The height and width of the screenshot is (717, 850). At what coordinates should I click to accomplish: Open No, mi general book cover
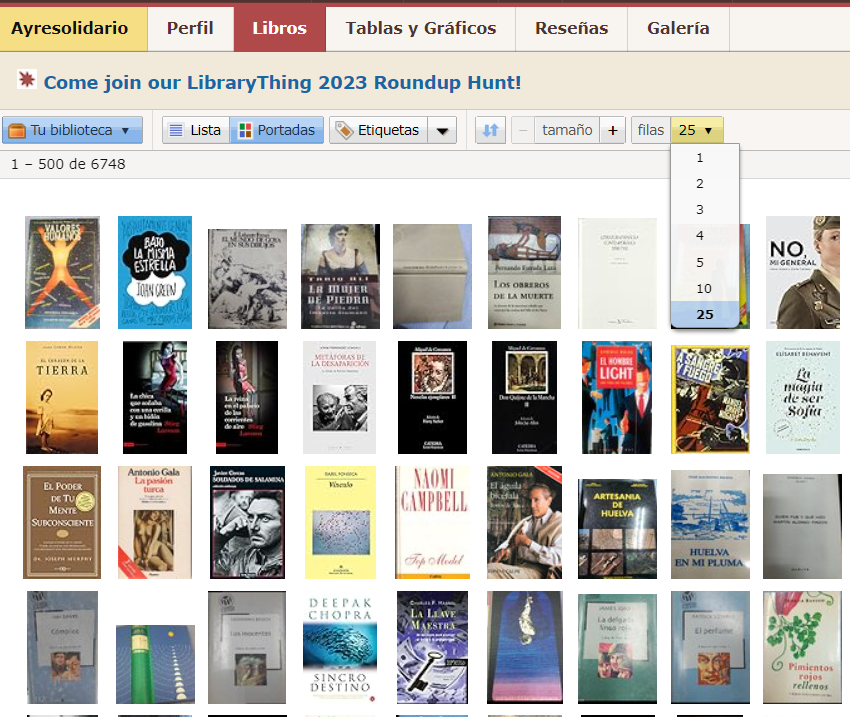(803, 273)
